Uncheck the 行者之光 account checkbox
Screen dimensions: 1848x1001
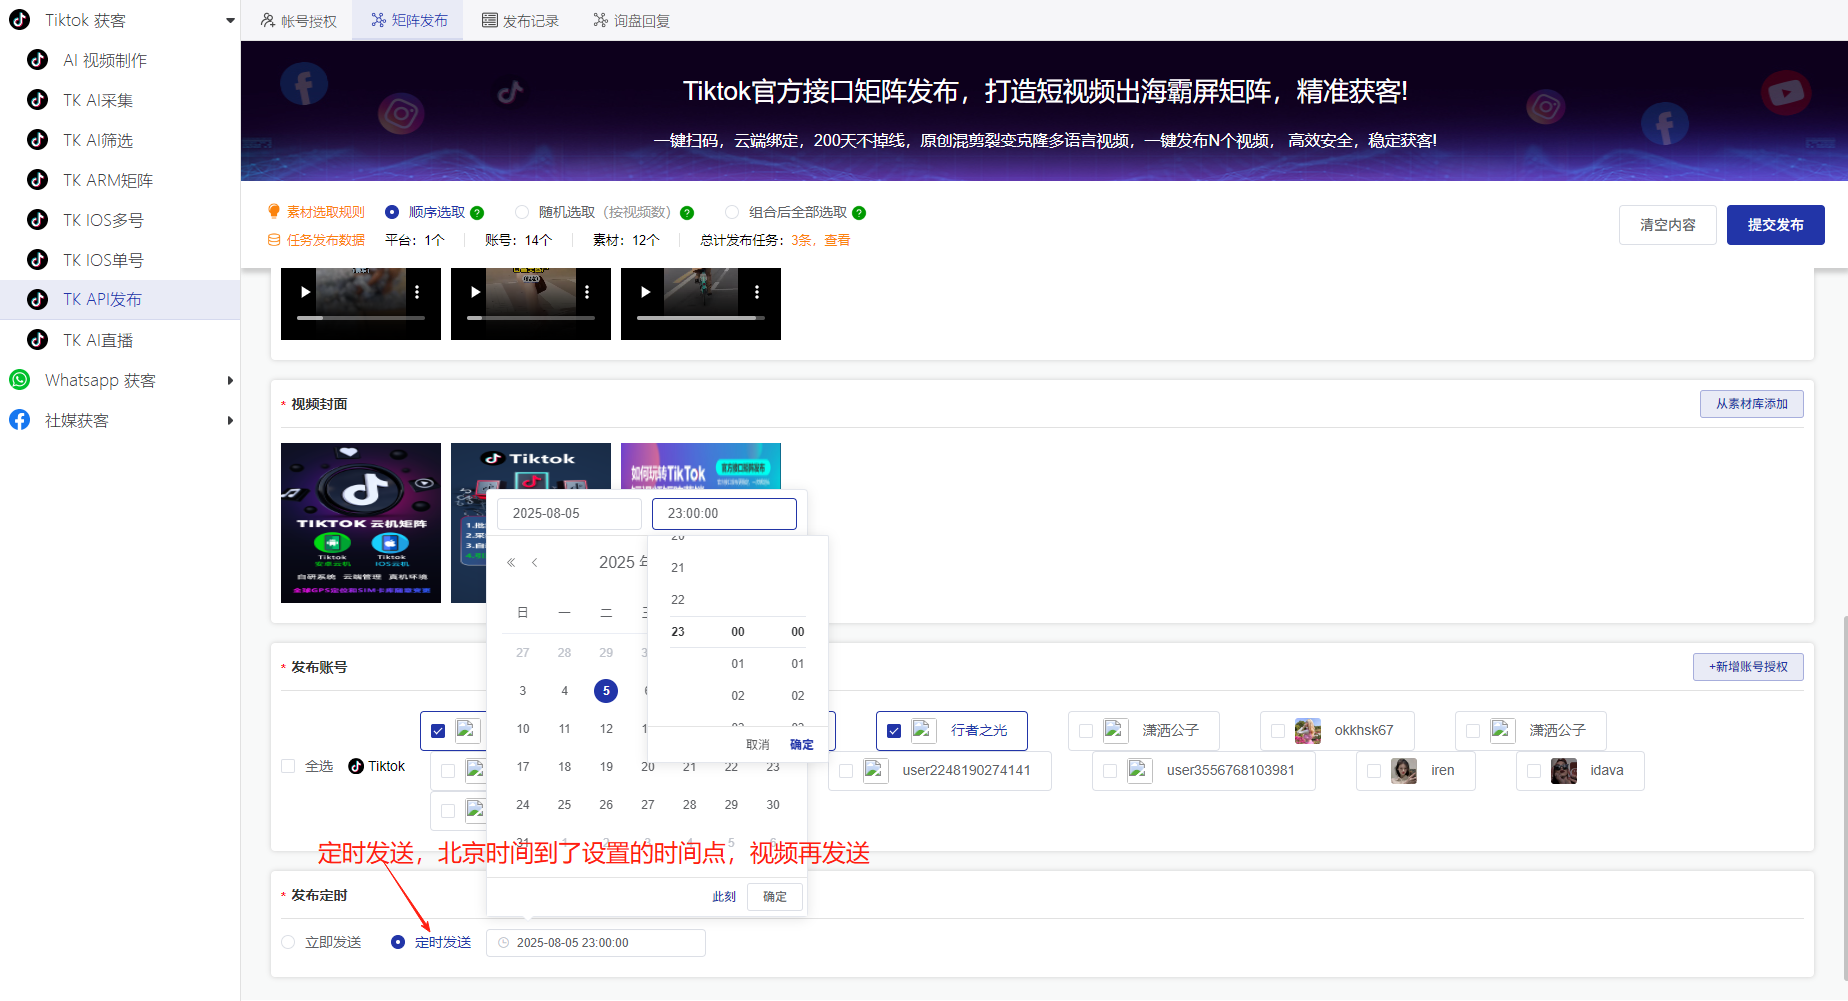[893, 730]
